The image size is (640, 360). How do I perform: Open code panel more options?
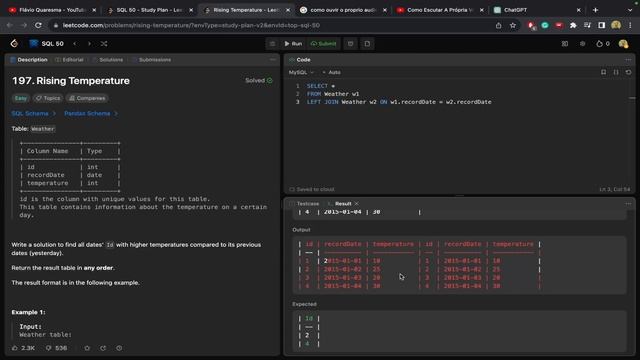pos(628,60)
